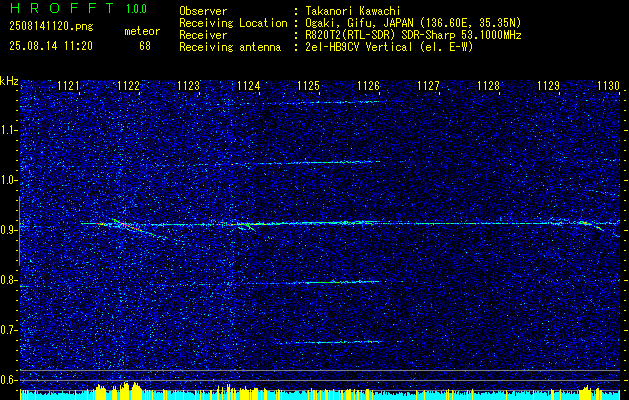This screenshot has width=629, height=400.
Task: Click the 0.8 frequency axis label
Action: [7, 280]
